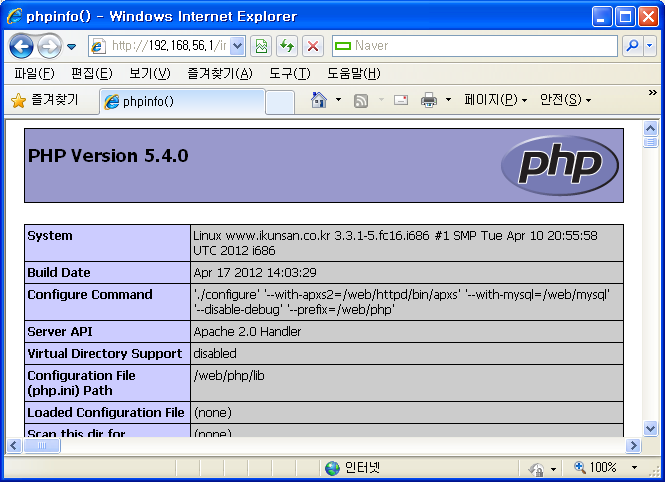Click the Read Mail envelope icon

pos(401,100)
